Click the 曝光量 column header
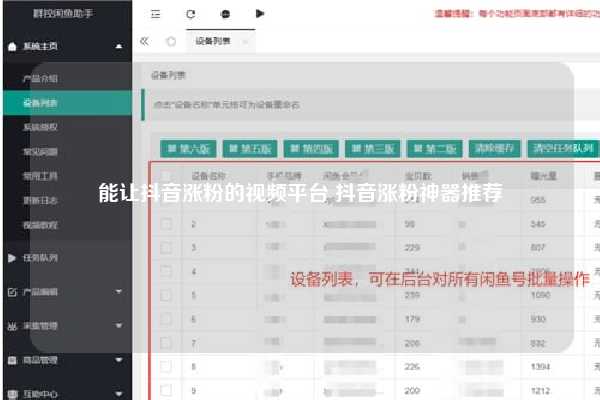 543,176
